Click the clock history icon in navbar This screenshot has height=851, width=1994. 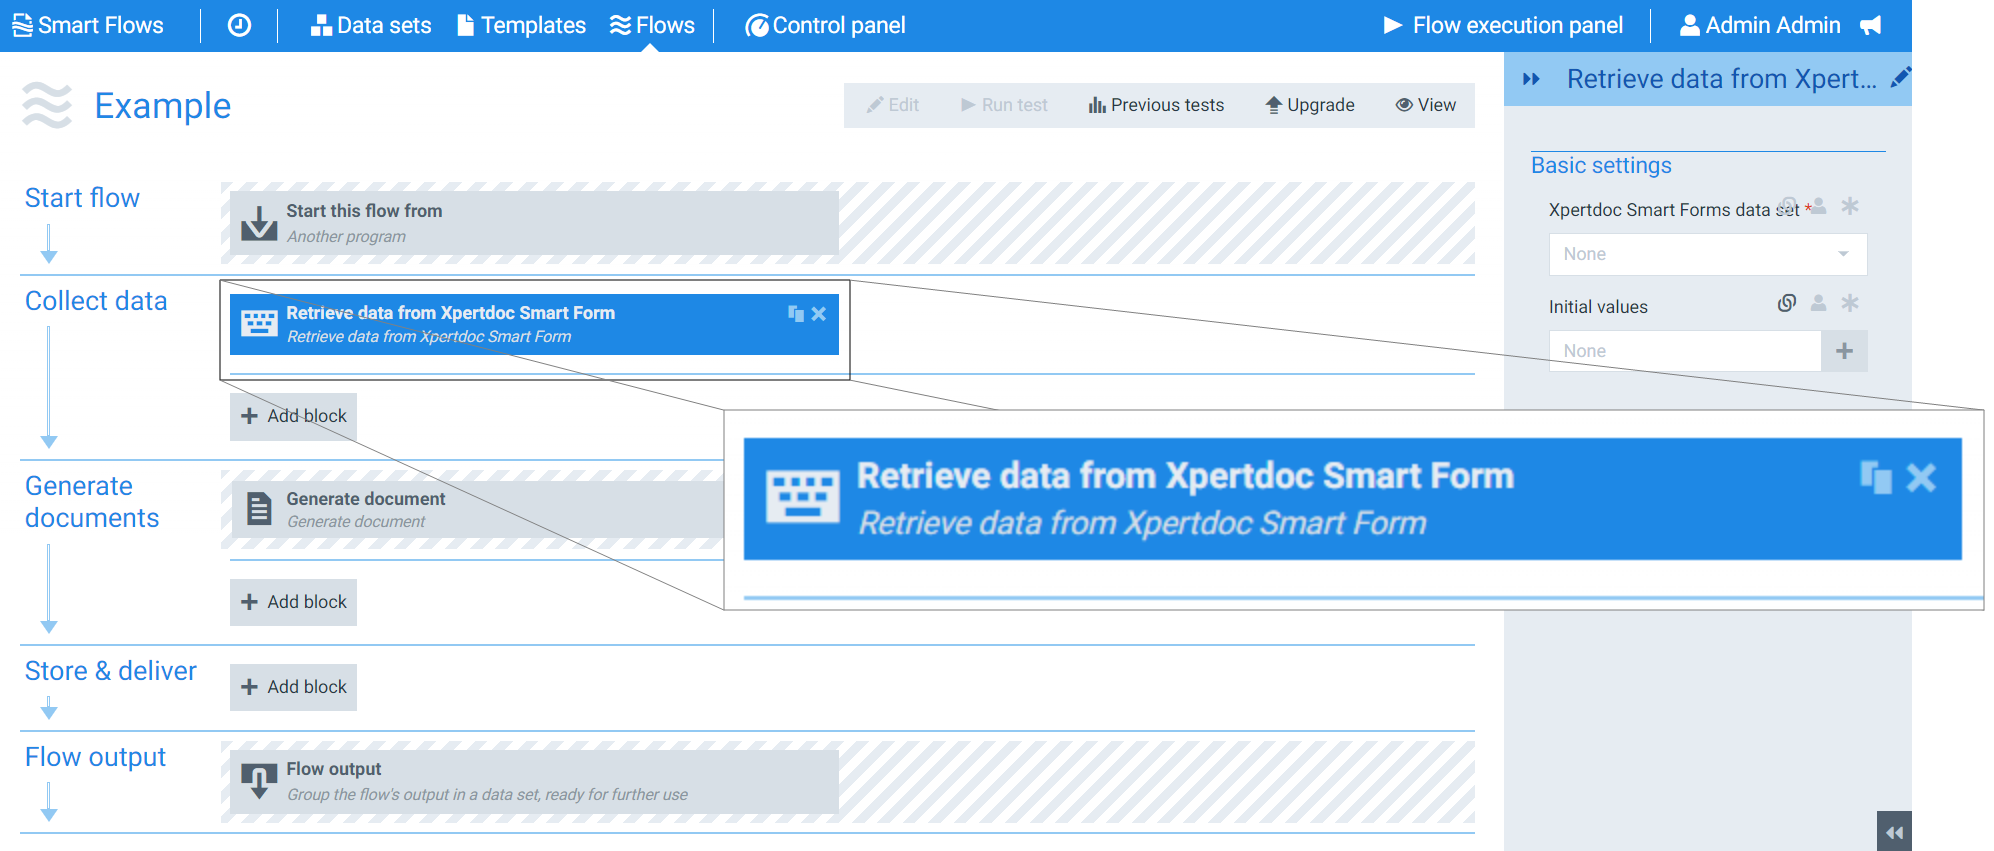239,25
